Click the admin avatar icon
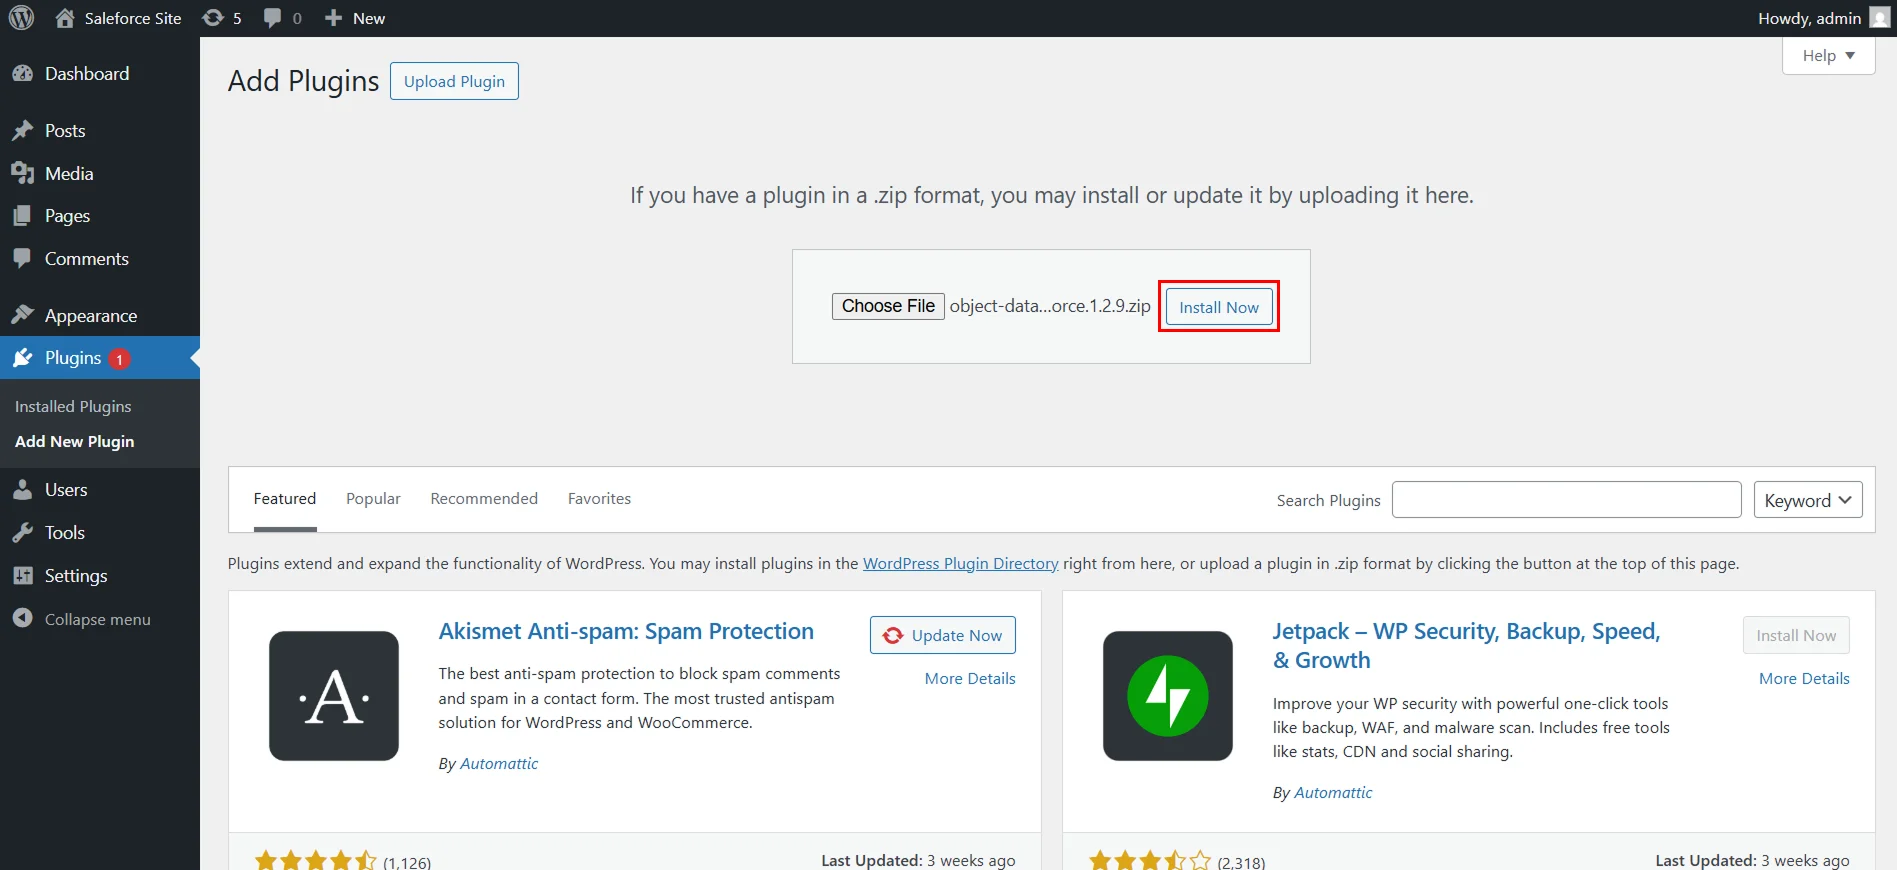Viewport: 1897px width, 870px height. pos(1880,18)
